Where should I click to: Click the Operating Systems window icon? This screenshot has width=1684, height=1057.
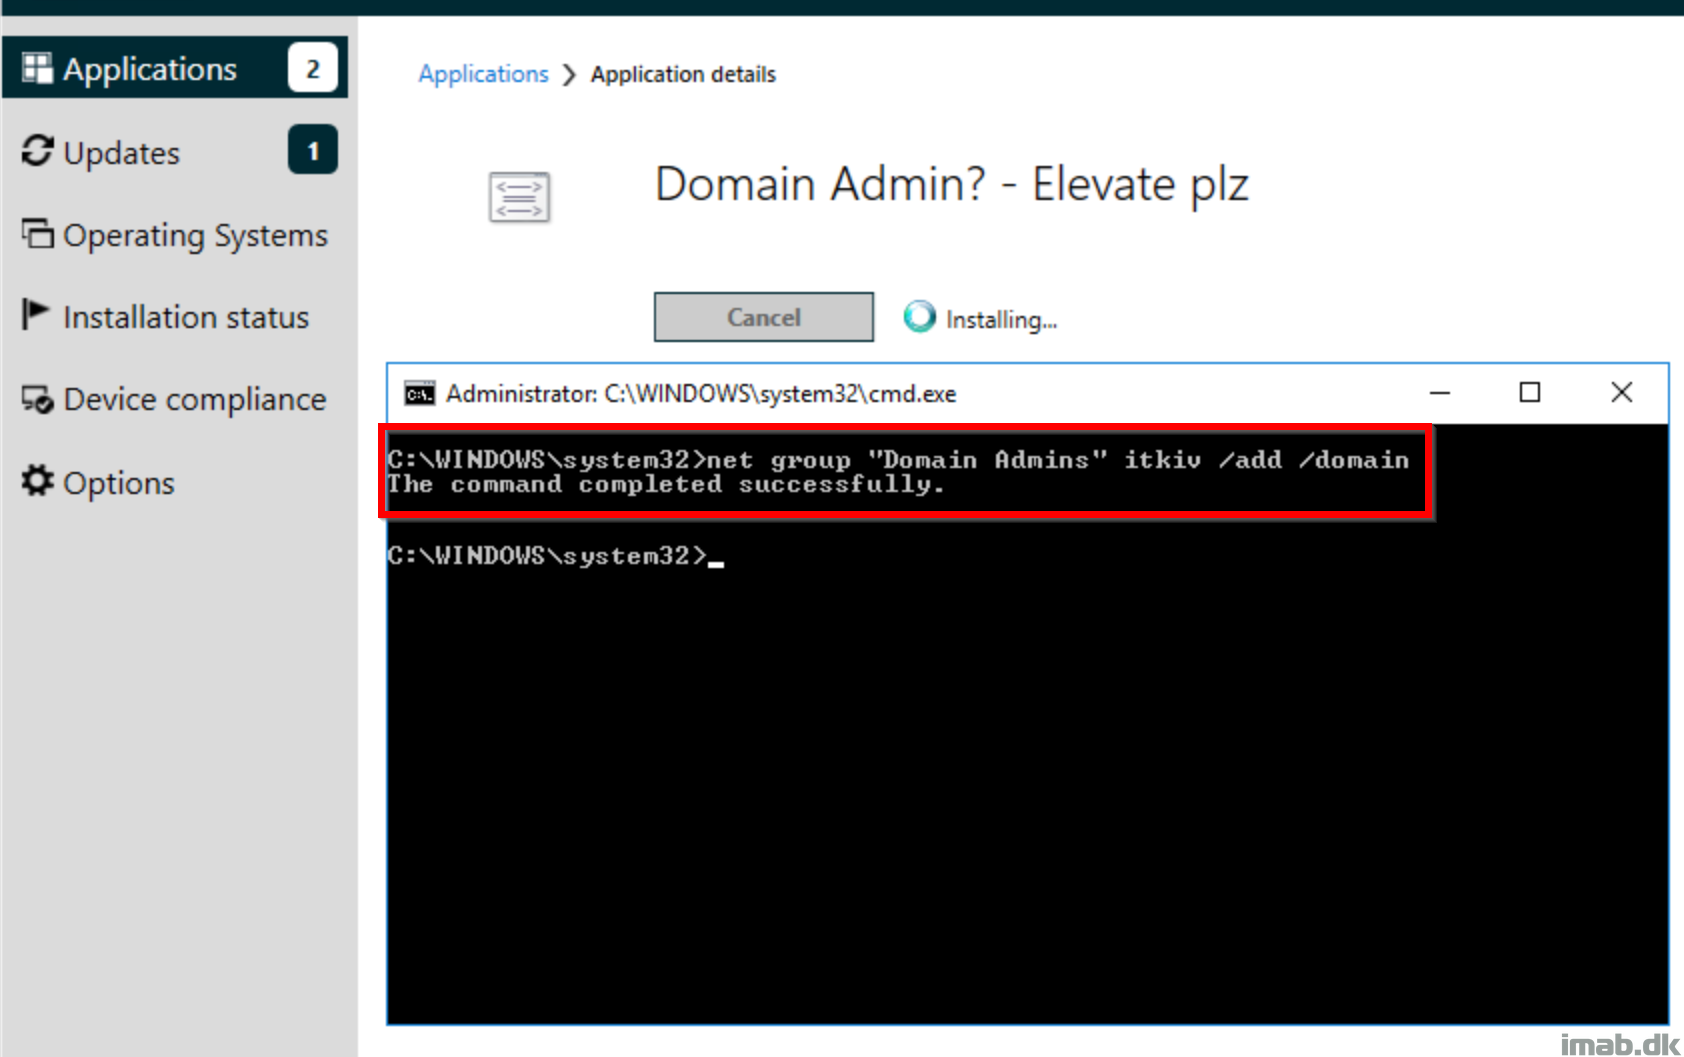point(37,233)
